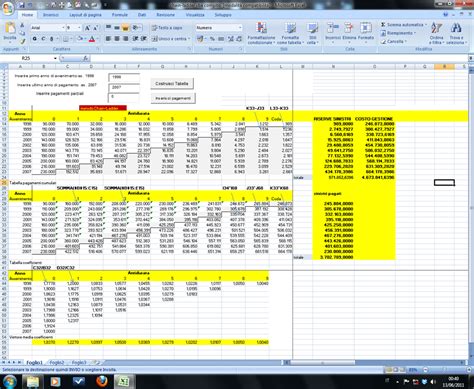Switch to the Dati tab
Screen dimensions: 474x389
pos(142,15)
